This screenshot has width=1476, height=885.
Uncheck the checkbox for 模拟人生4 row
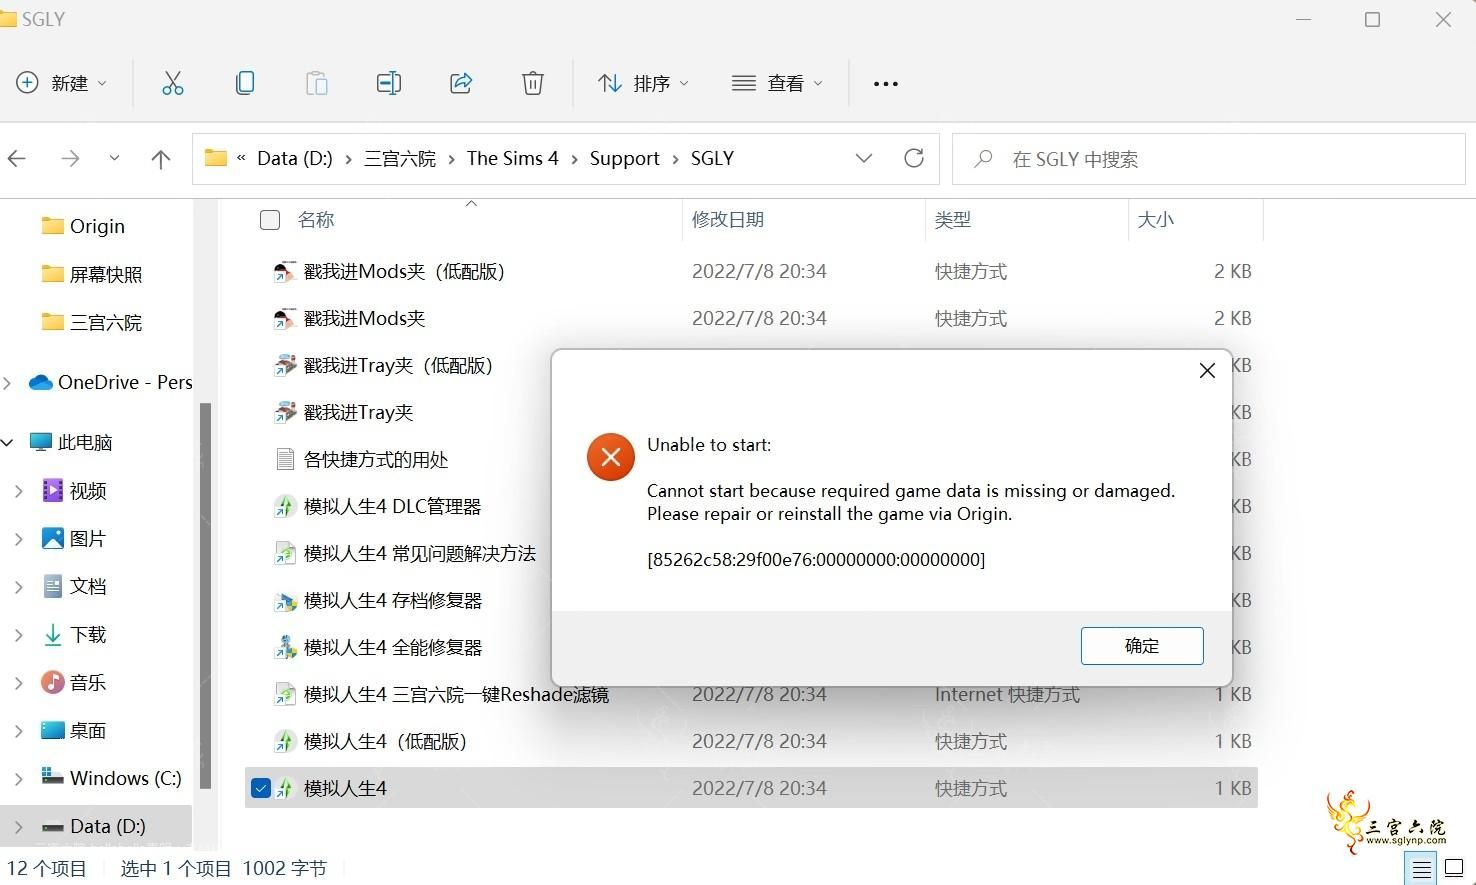coord(261,788)
